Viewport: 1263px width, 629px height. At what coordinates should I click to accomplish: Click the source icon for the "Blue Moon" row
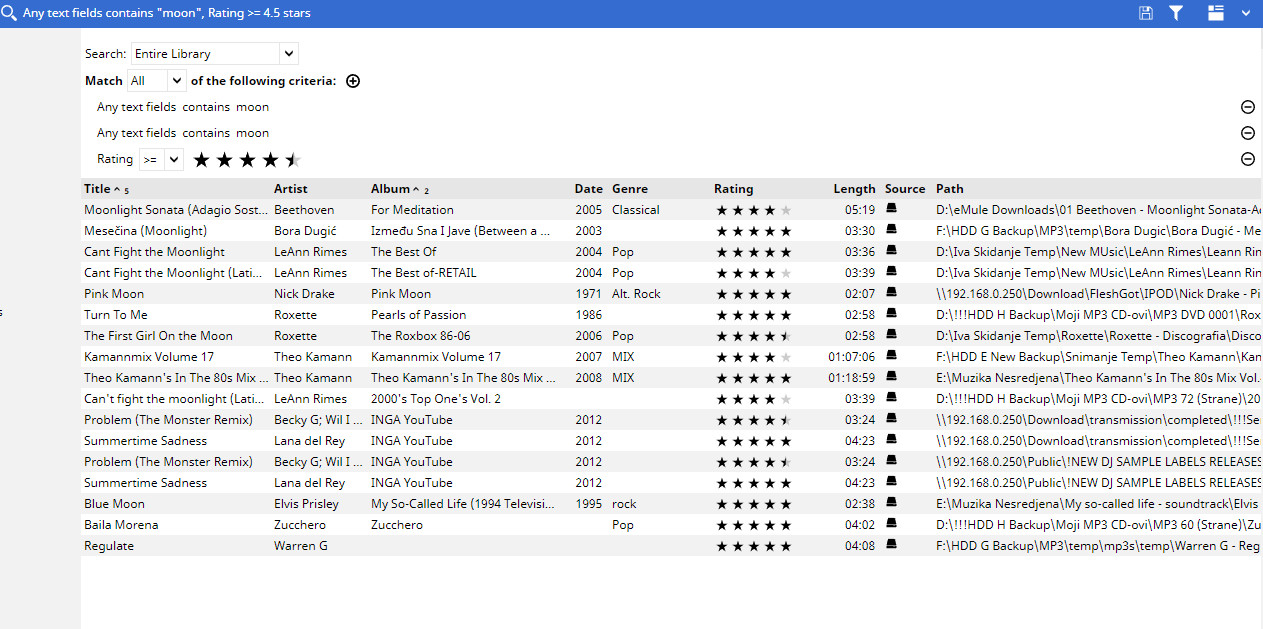(891, 504)
